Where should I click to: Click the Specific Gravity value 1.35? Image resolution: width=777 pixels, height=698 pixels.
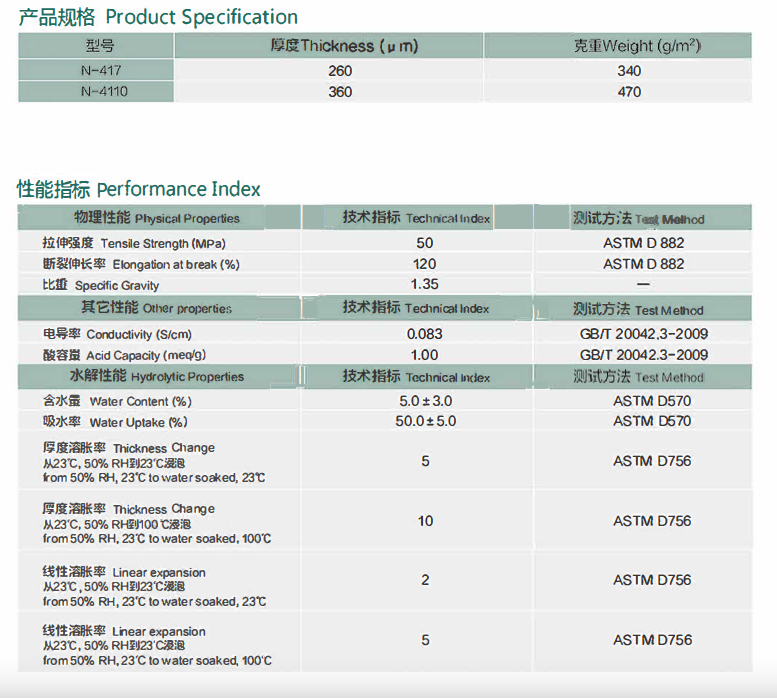pos(424,285)
